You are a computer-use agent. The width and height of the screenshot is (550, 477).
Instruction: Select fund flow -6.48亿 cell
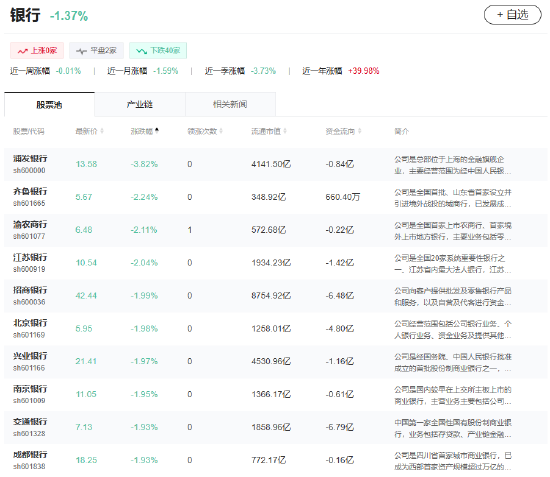340,296
